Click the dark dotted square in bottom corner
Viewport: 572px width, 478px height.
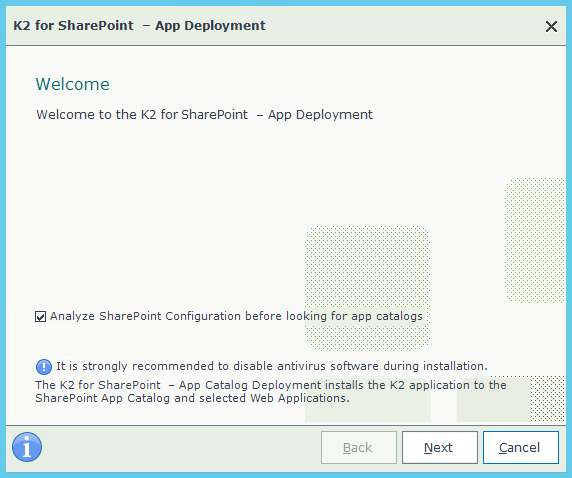click(547, 399)
